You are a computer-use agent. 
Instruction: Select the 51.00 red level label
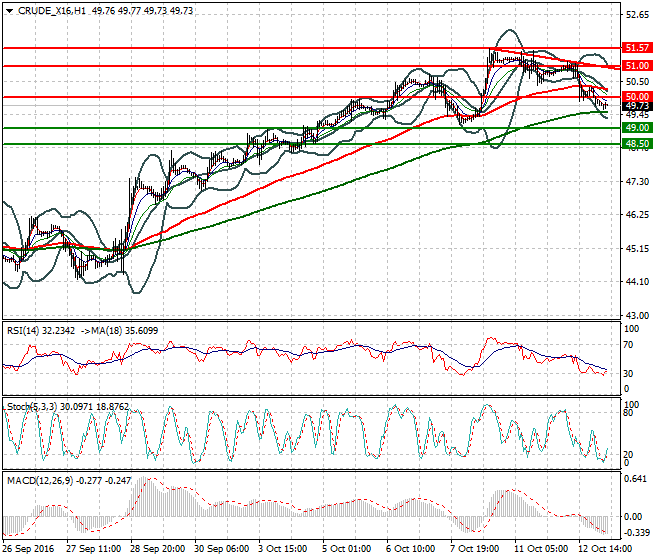click(637, 66)
